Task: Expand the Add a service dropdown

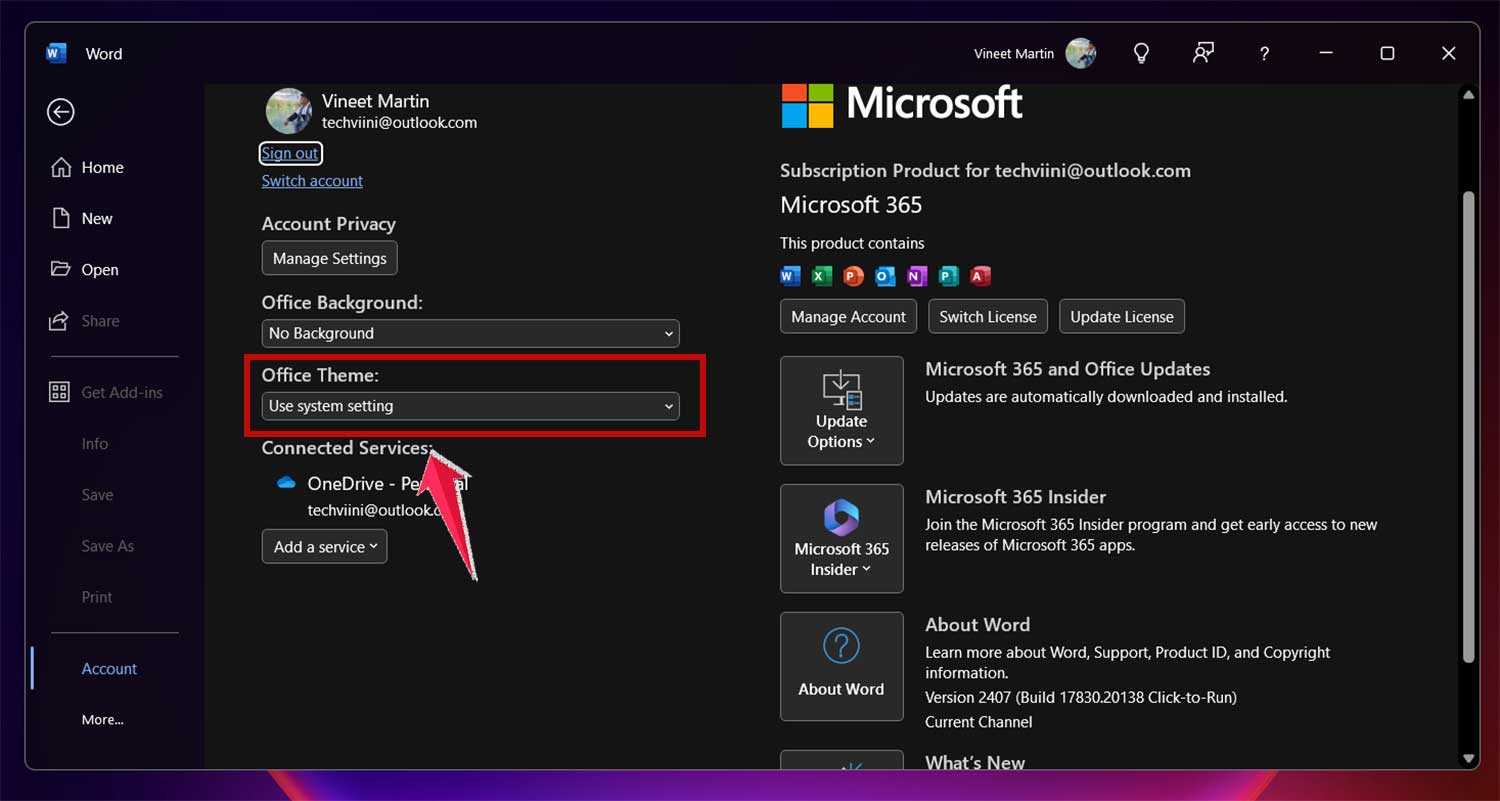Action: pyautogui.click(x=324, y=546)
